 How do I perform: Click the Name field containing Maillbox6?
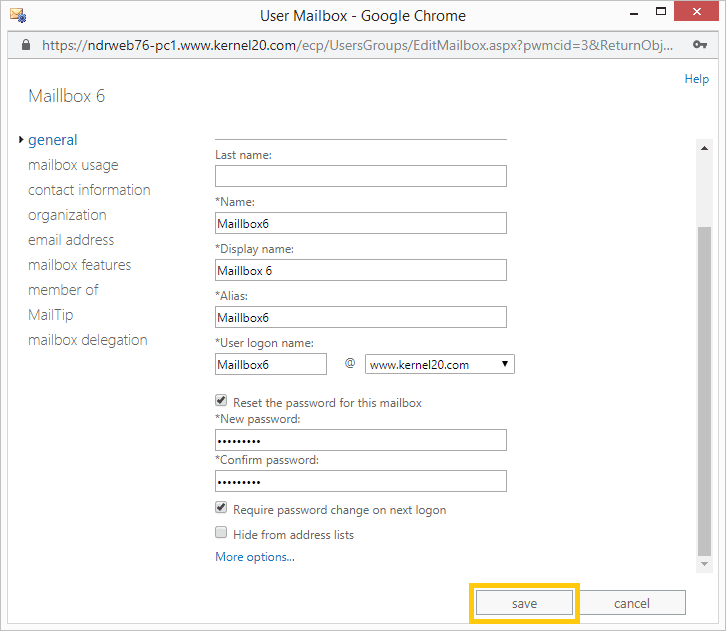pos(361,223)
